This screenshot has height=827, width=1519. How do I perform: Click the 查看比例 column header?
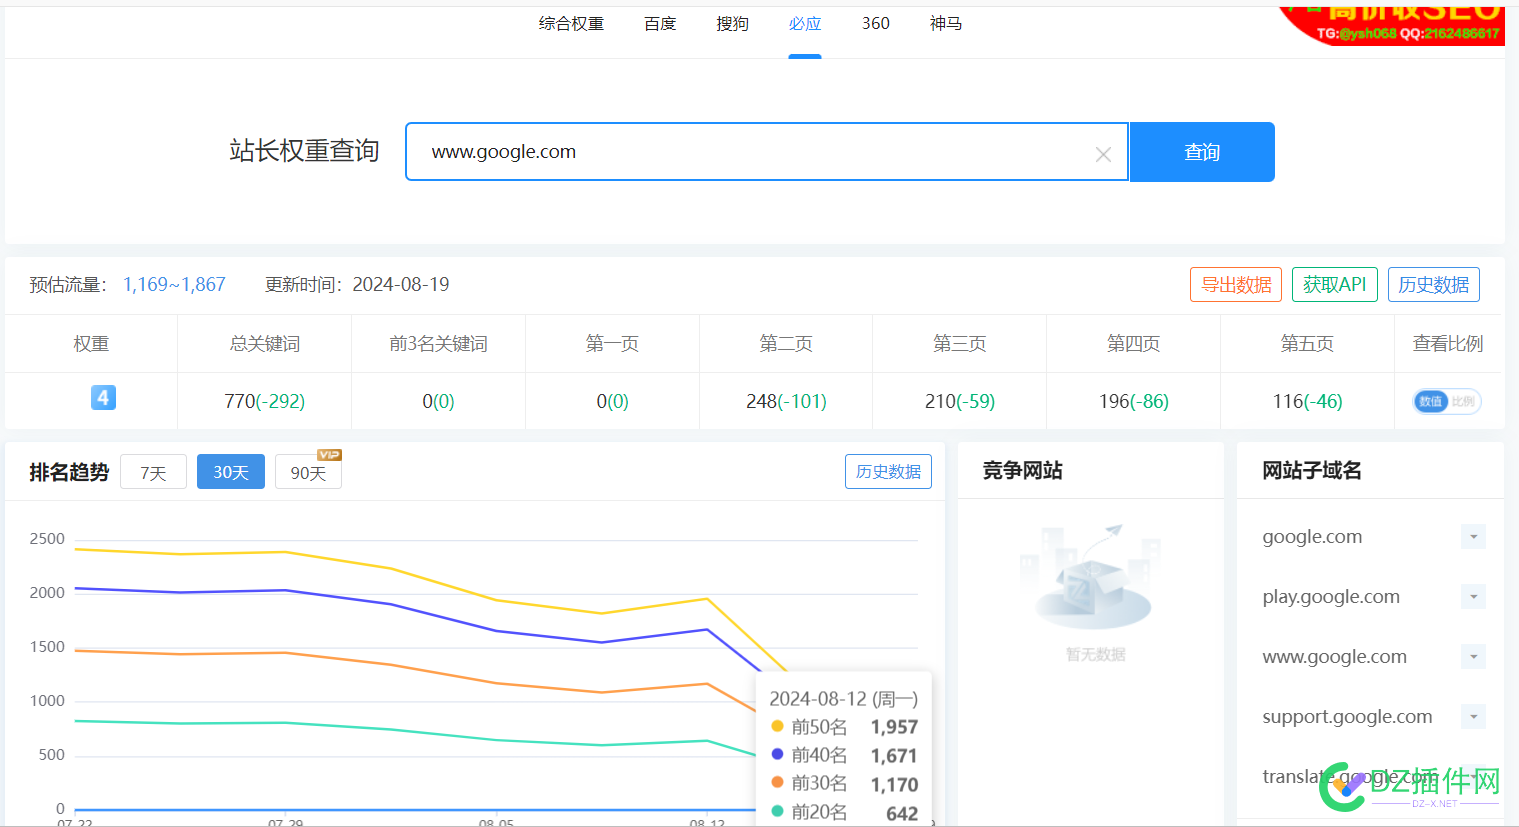click(1447, 344)
